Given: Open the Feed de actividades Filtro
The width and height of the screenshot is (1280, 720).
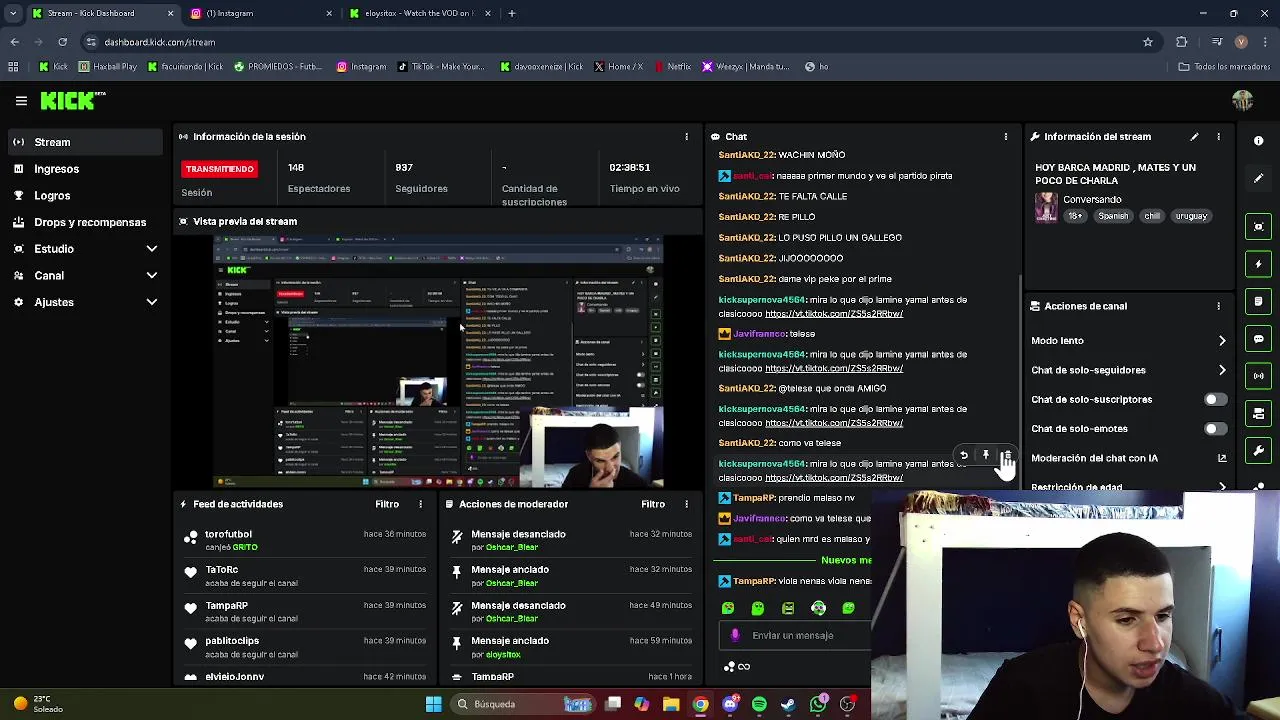Looking at the screenshot, I should click(387, 504).
